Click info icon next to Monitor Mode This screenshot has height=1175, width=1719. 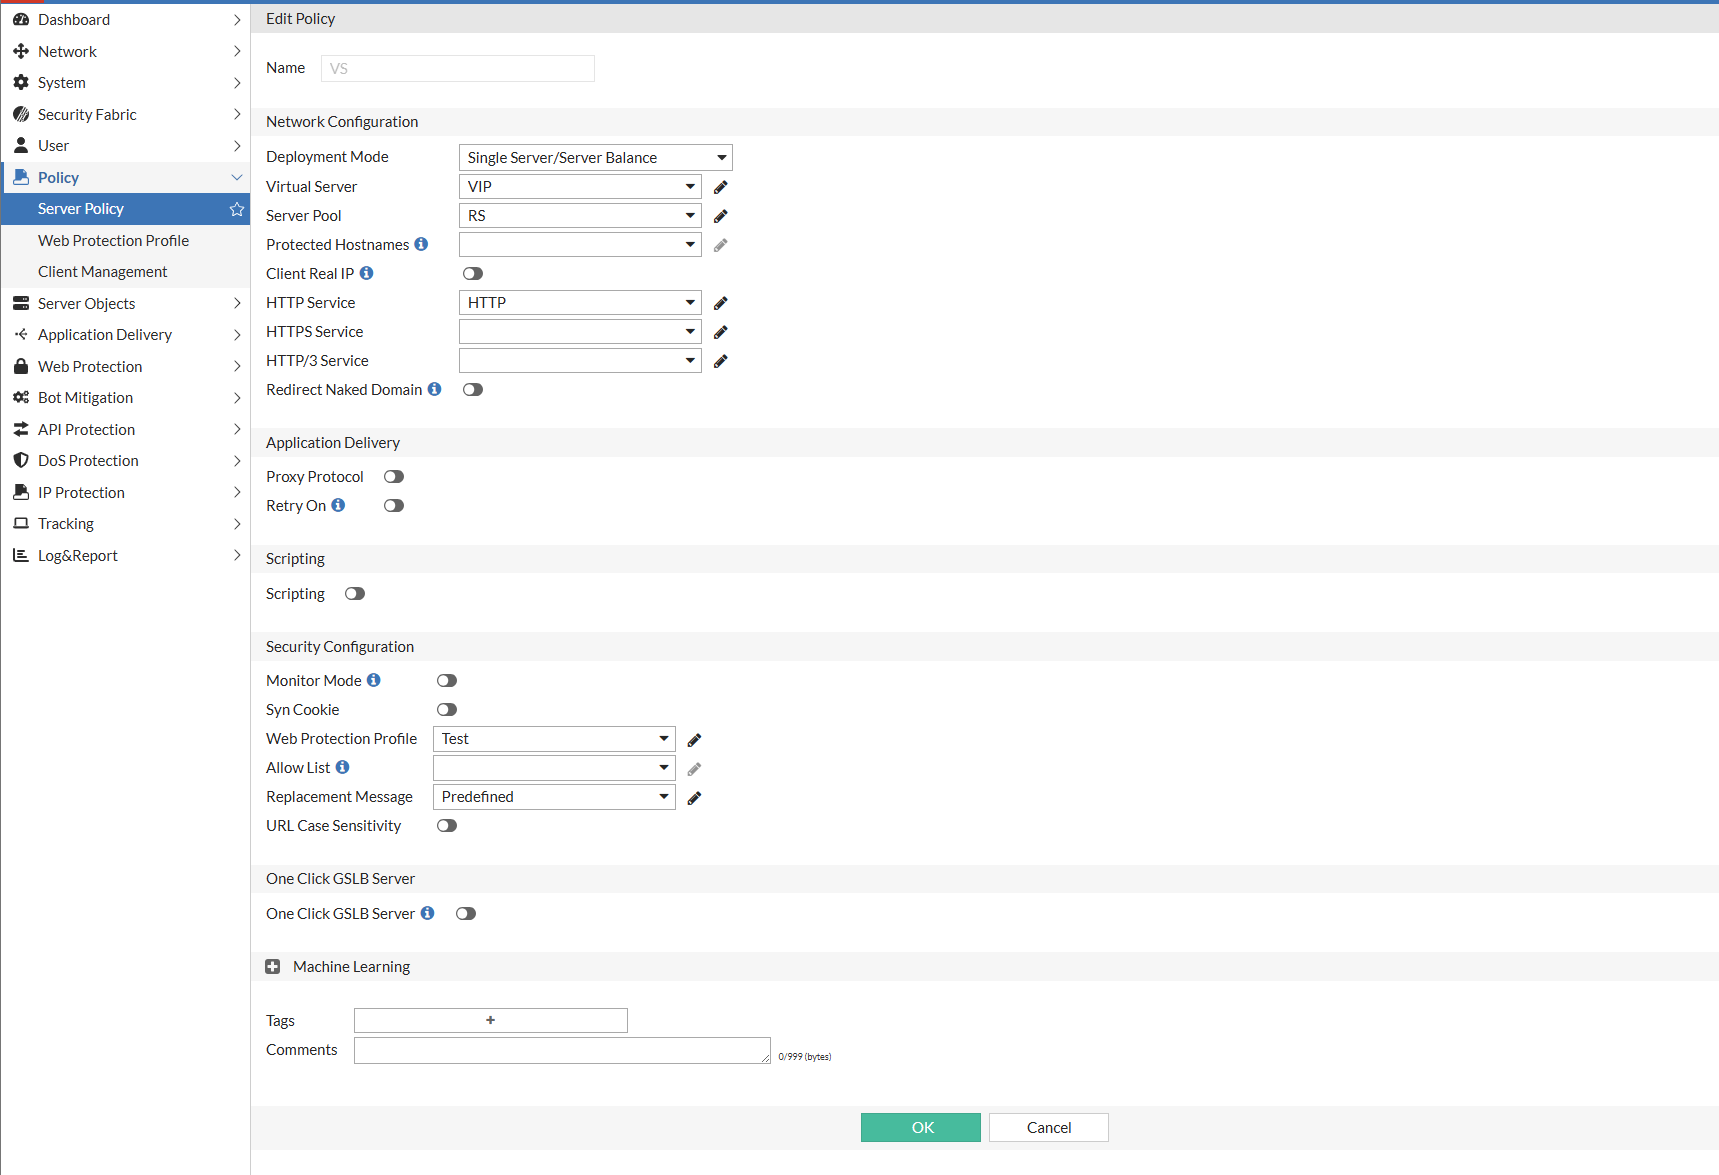pyautogui.click(x=374, y=680)
